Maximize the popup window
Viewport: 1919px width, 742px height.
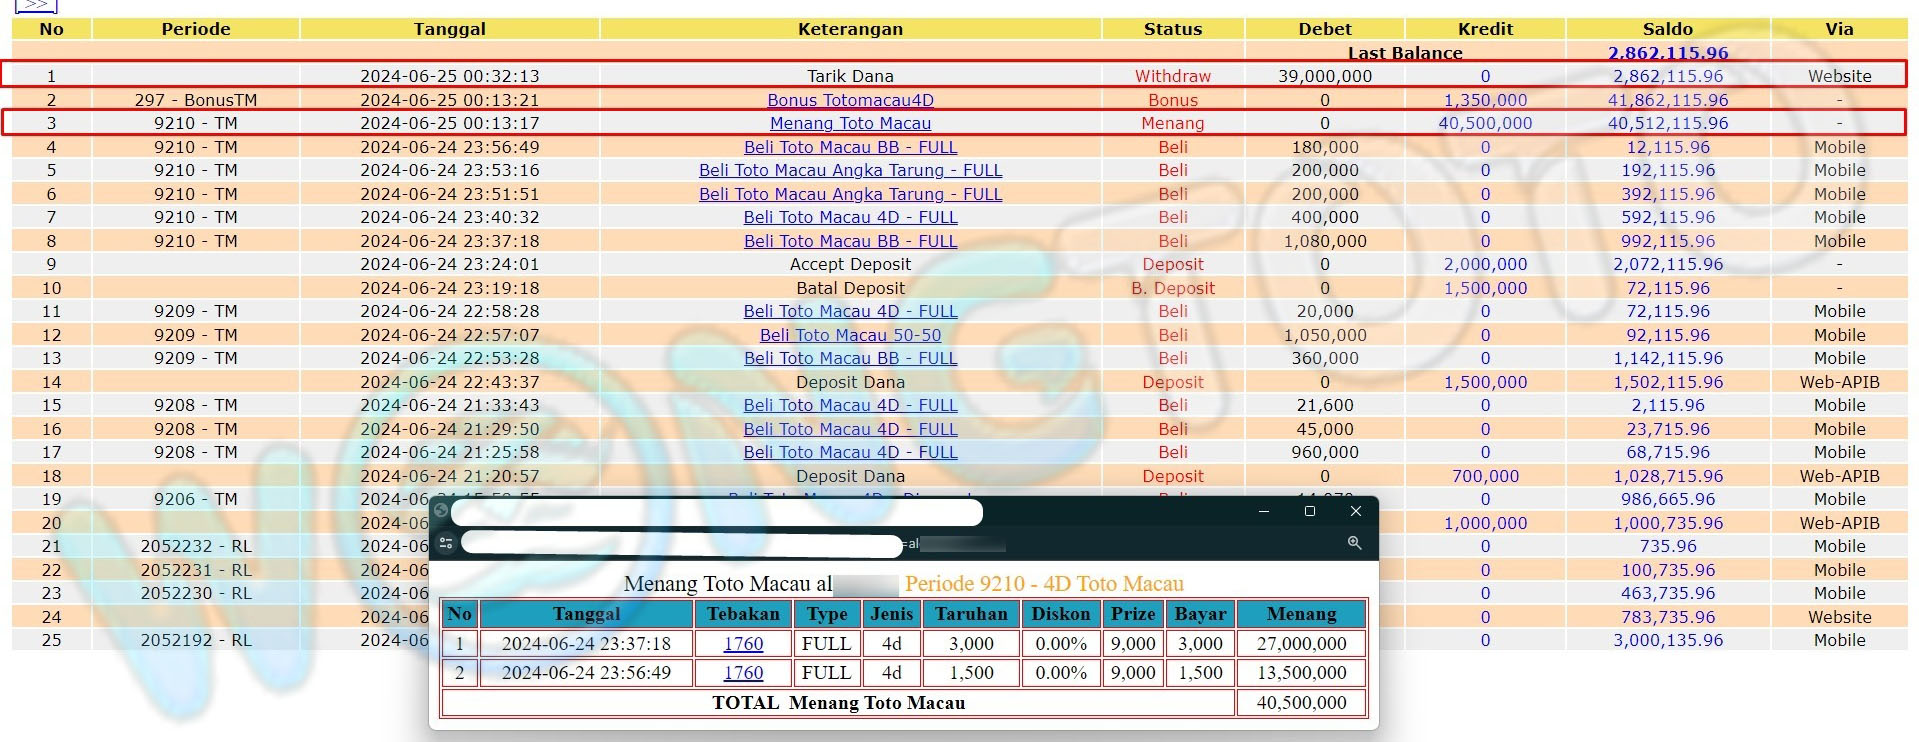[x=1309, y=511]
